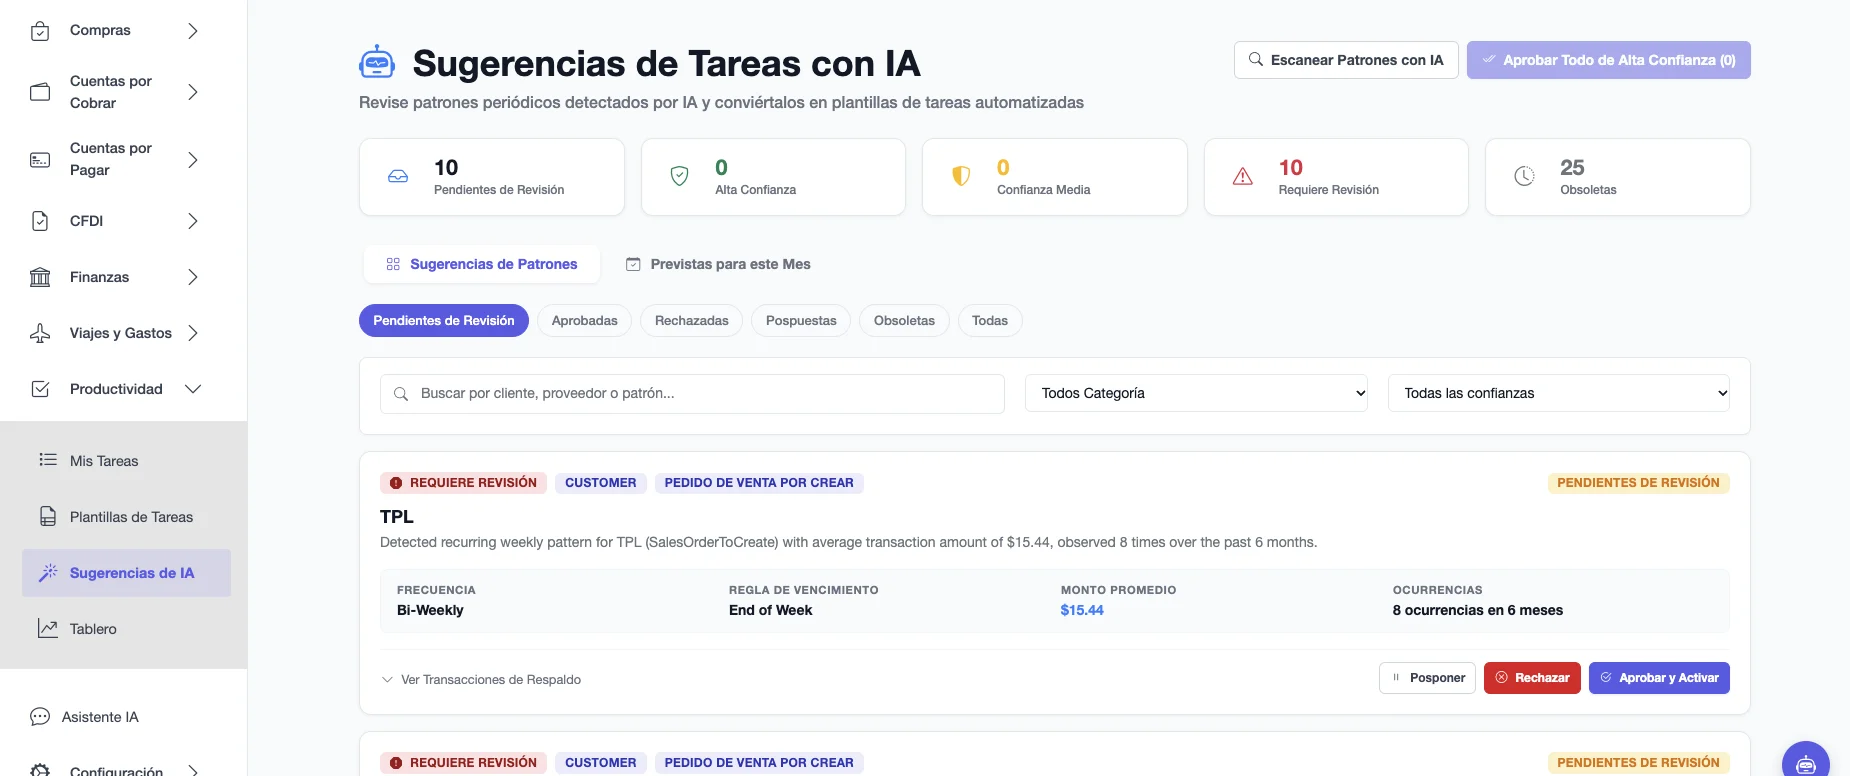Click Aprobar Todo de Alta Confianza button

(x=1609, y=60)
